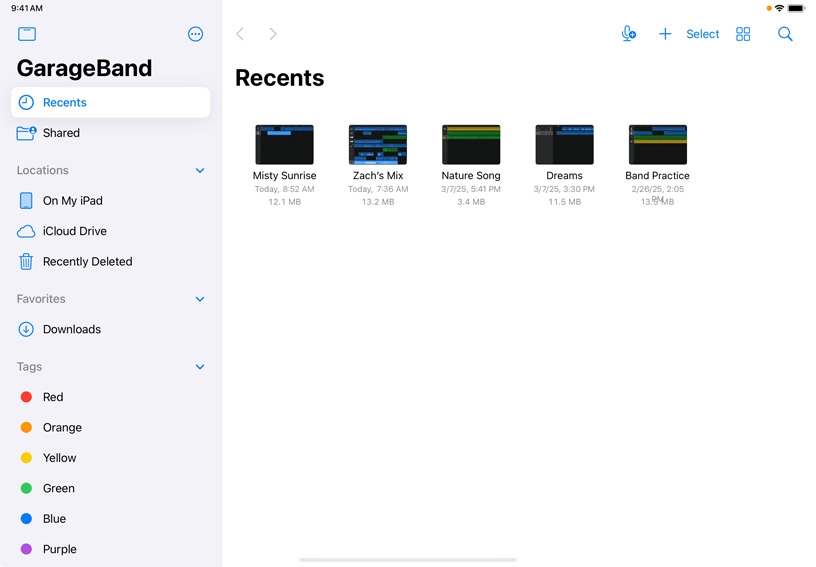Create new song with plus icon
The image size is (816, 567).
665,34
